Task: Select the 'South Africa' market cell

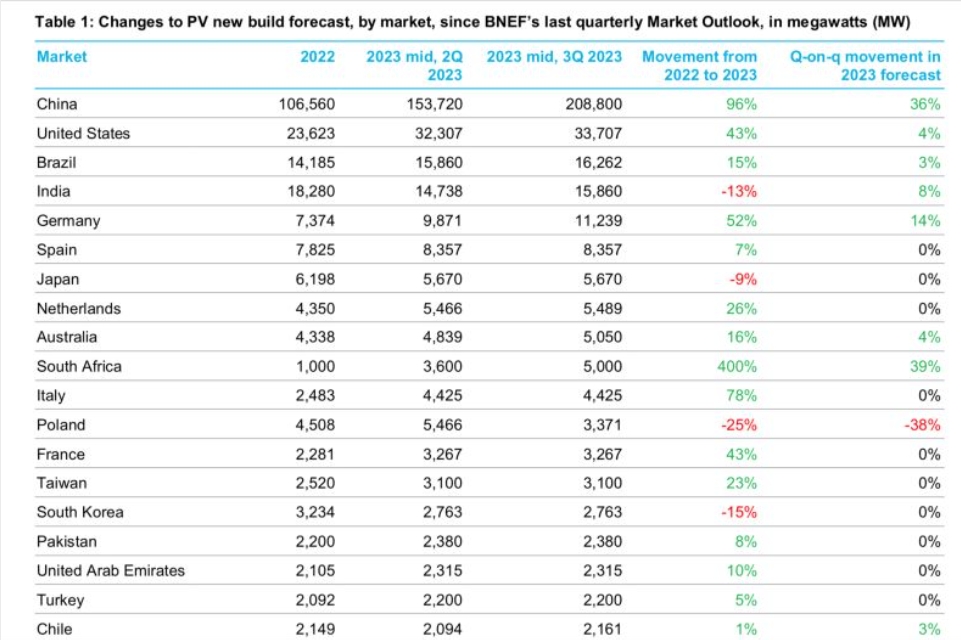Action: click(79, 367)
